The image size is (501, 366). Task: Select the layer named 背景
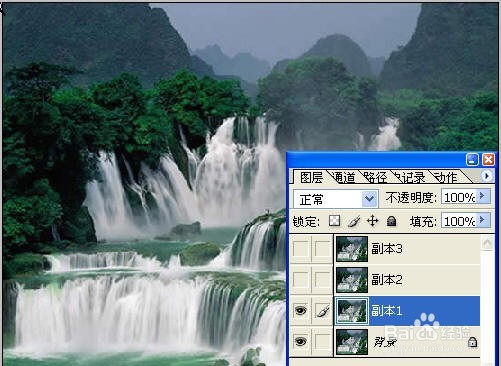point(385,342)
